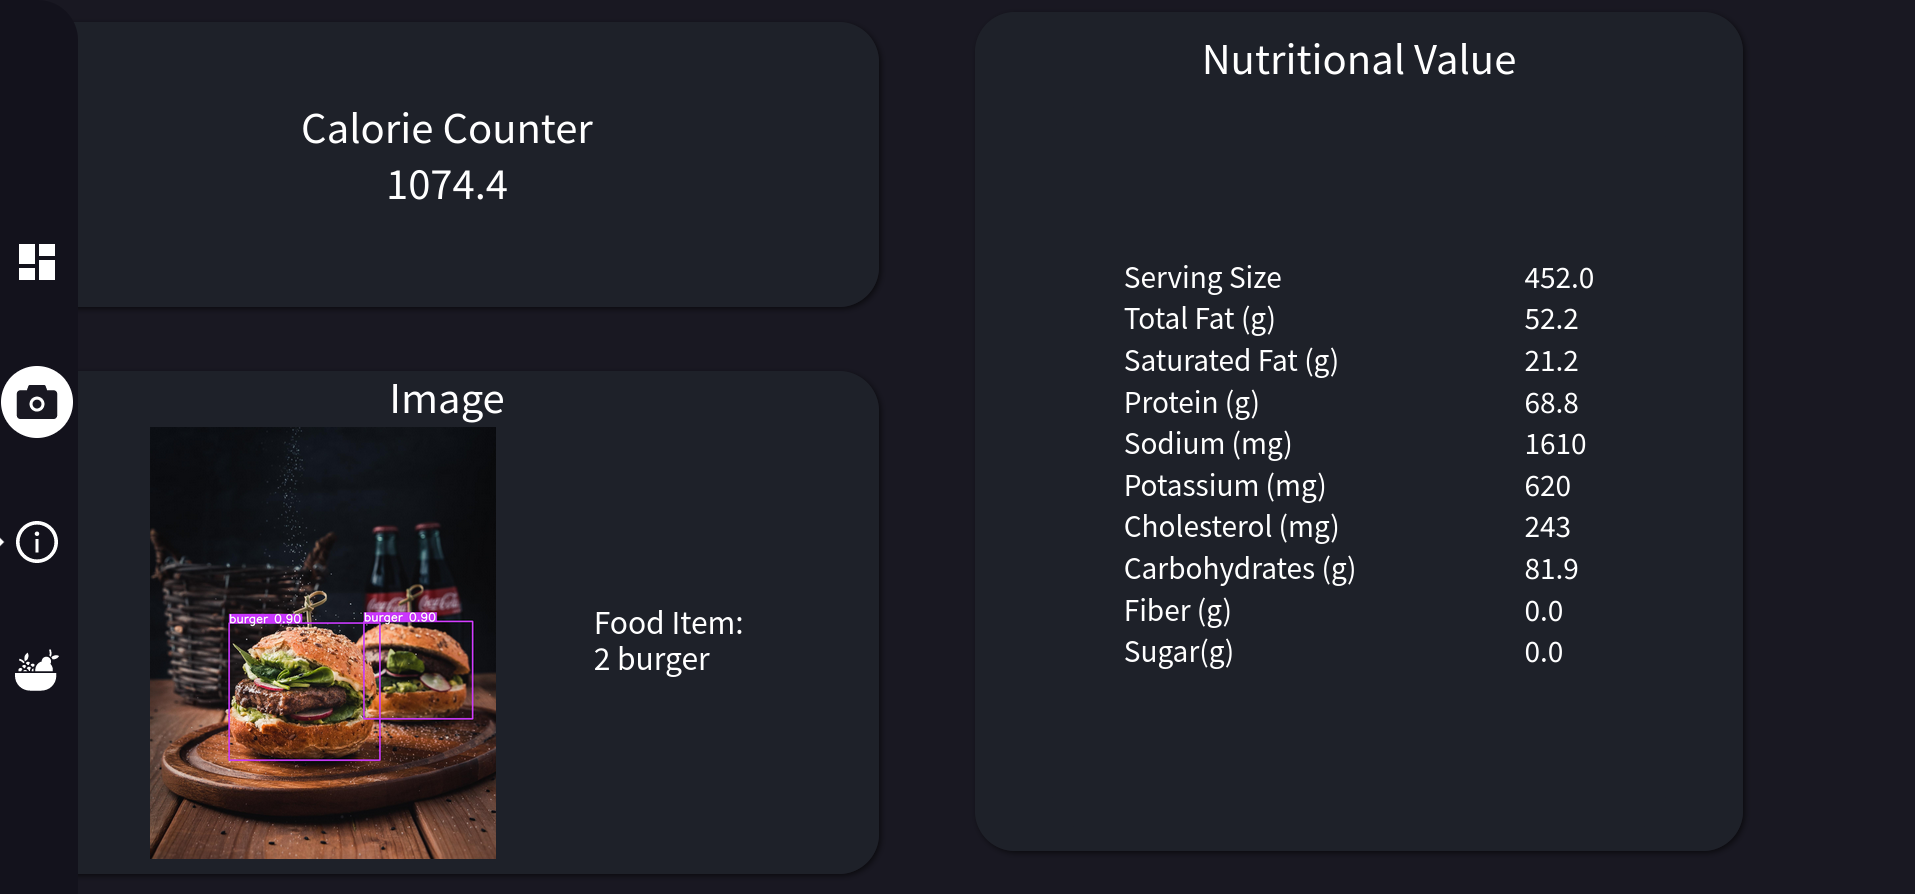The image size is (1915, 894).
Task: Open the food bowl icon in sidebar
Action: pos(37,670)
